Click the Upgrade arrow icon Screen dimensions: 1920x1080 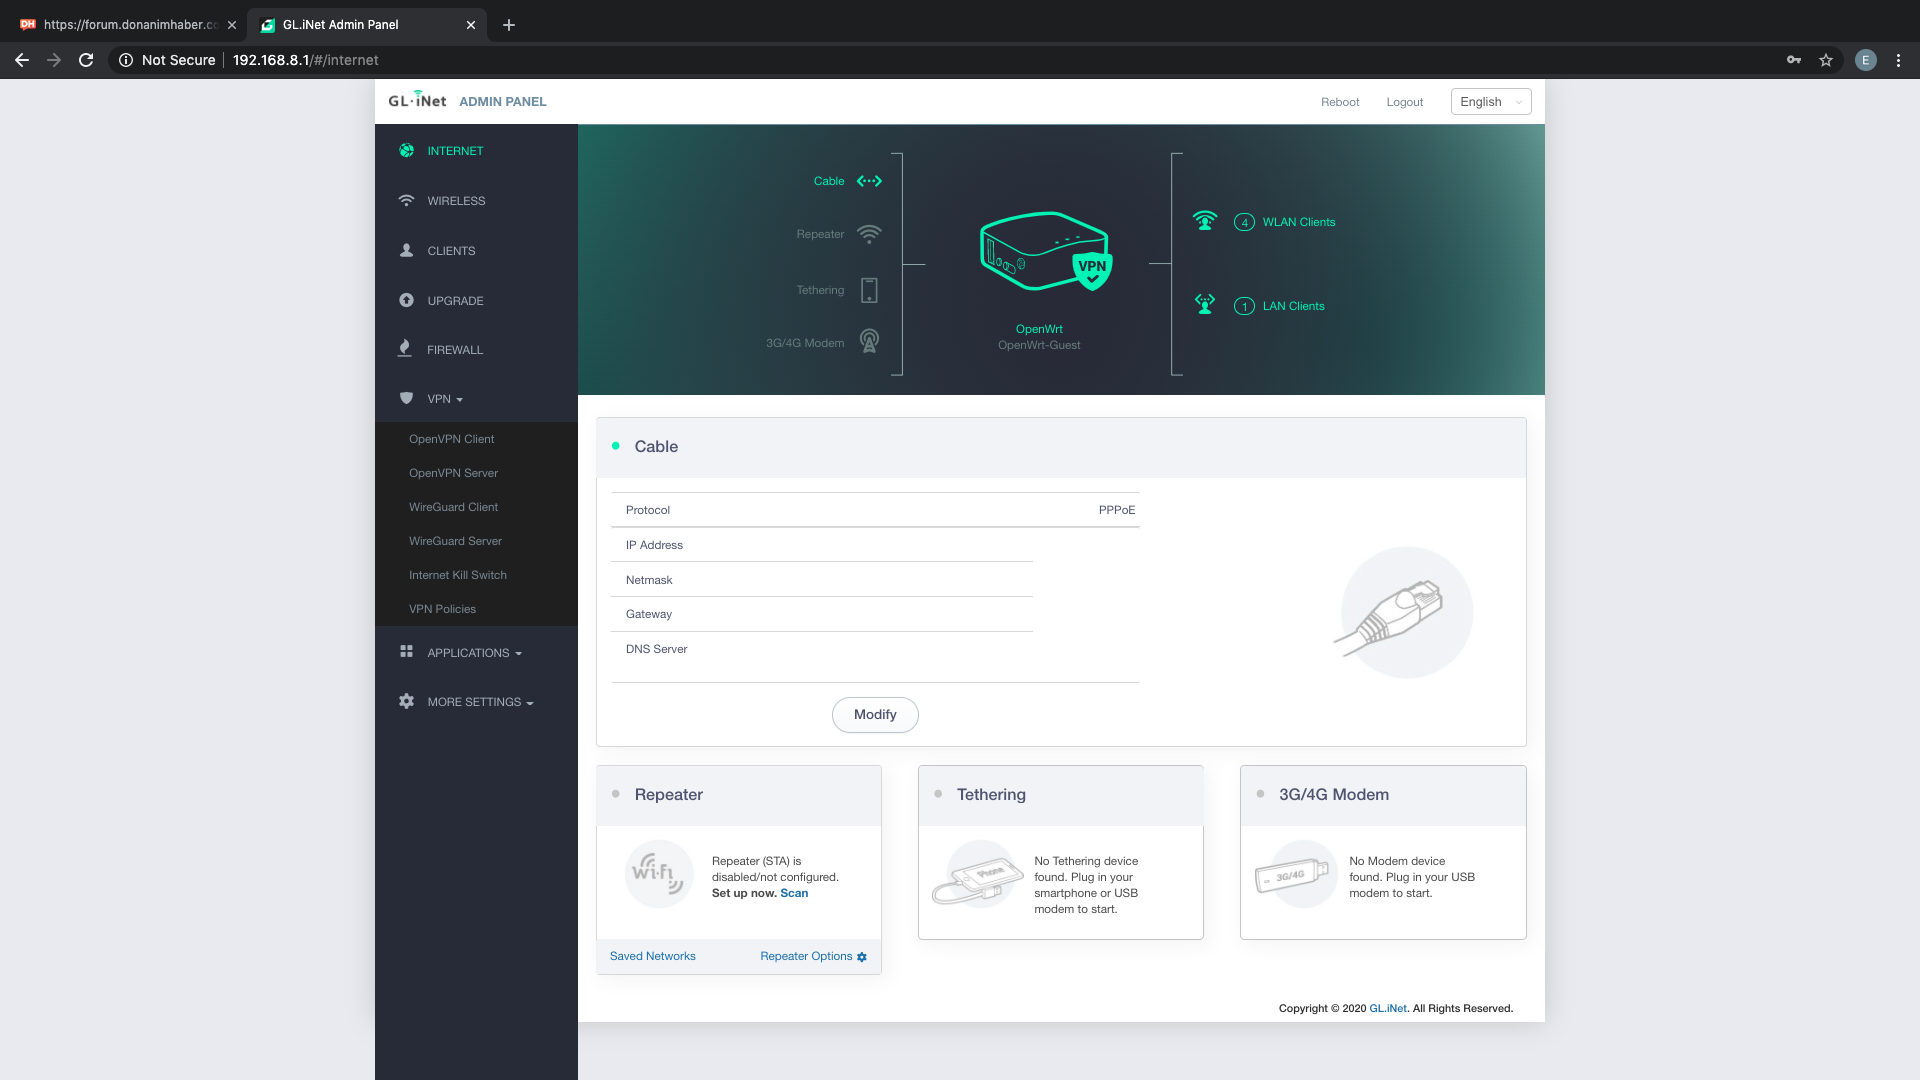click(x=406, y=300)
